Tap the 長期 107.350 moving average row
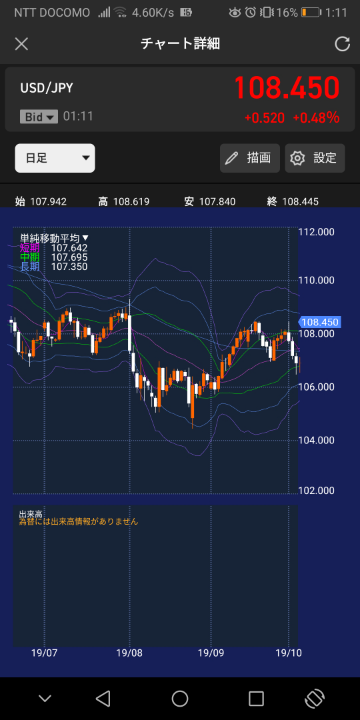Screen dimensions: 360x720 click(53, 267)
